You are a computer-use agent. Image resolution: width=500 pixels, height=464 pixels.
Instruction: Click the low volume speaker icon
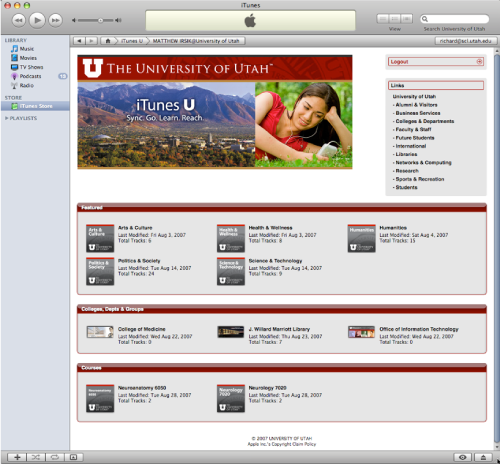[x=74, y=20]
